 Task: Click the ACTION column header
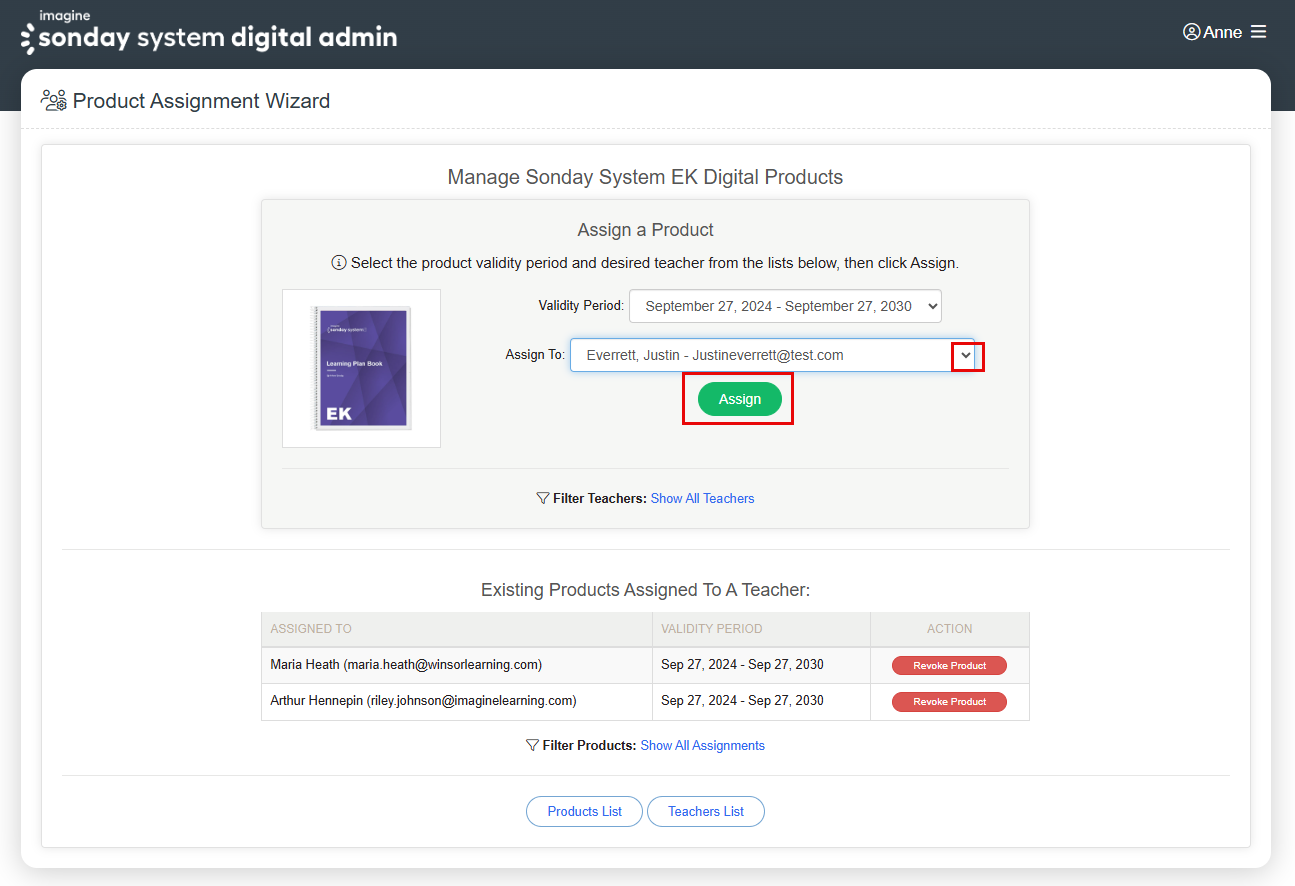tap(949, 629)
